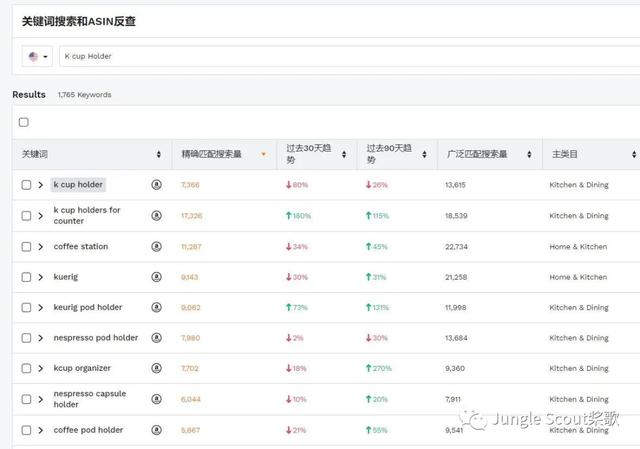Open the US flag marketplace dropdown
Screen dimensions: 640x449
(x=38, y=57)
